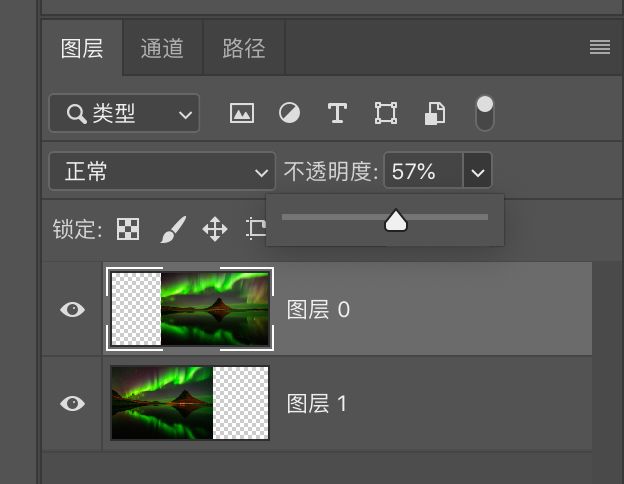Select the 图层 tab

click(82, 48)
